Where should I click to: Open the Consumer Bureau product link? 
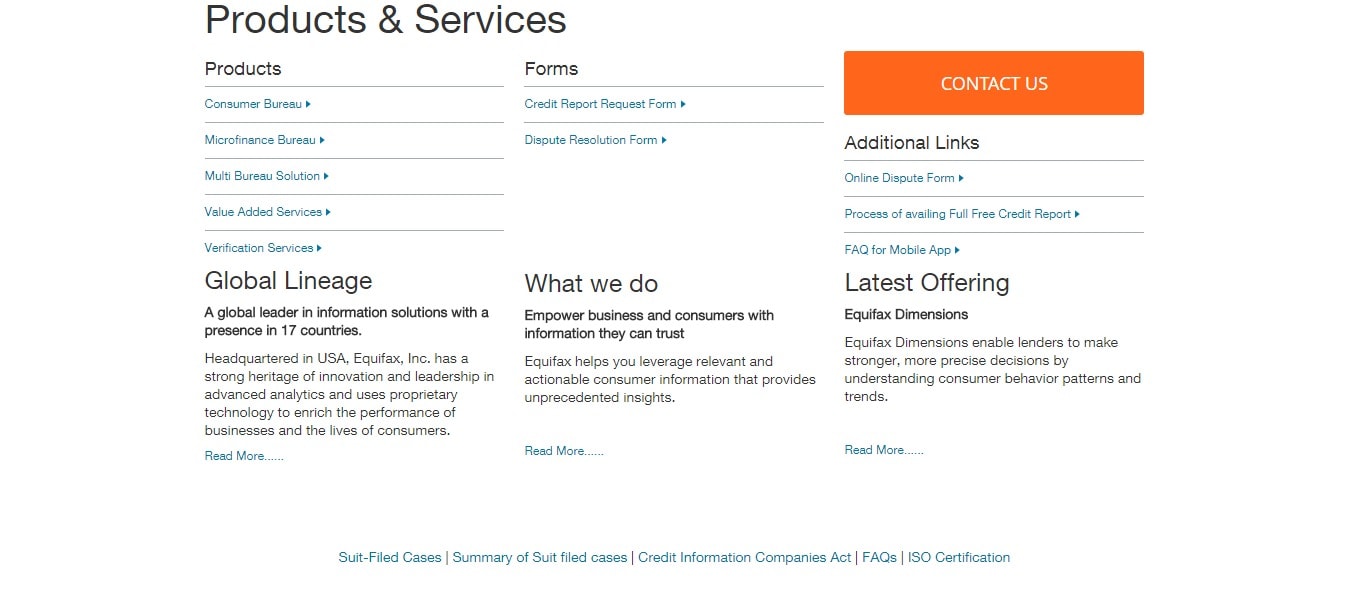258,104
